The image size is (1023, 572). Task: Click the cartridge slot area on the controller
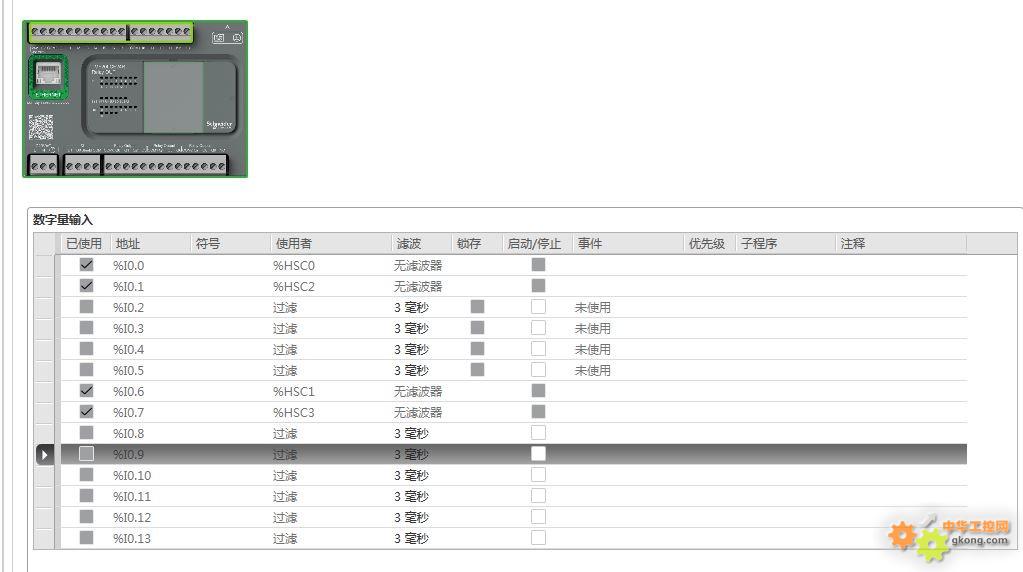tap(174, 97)
